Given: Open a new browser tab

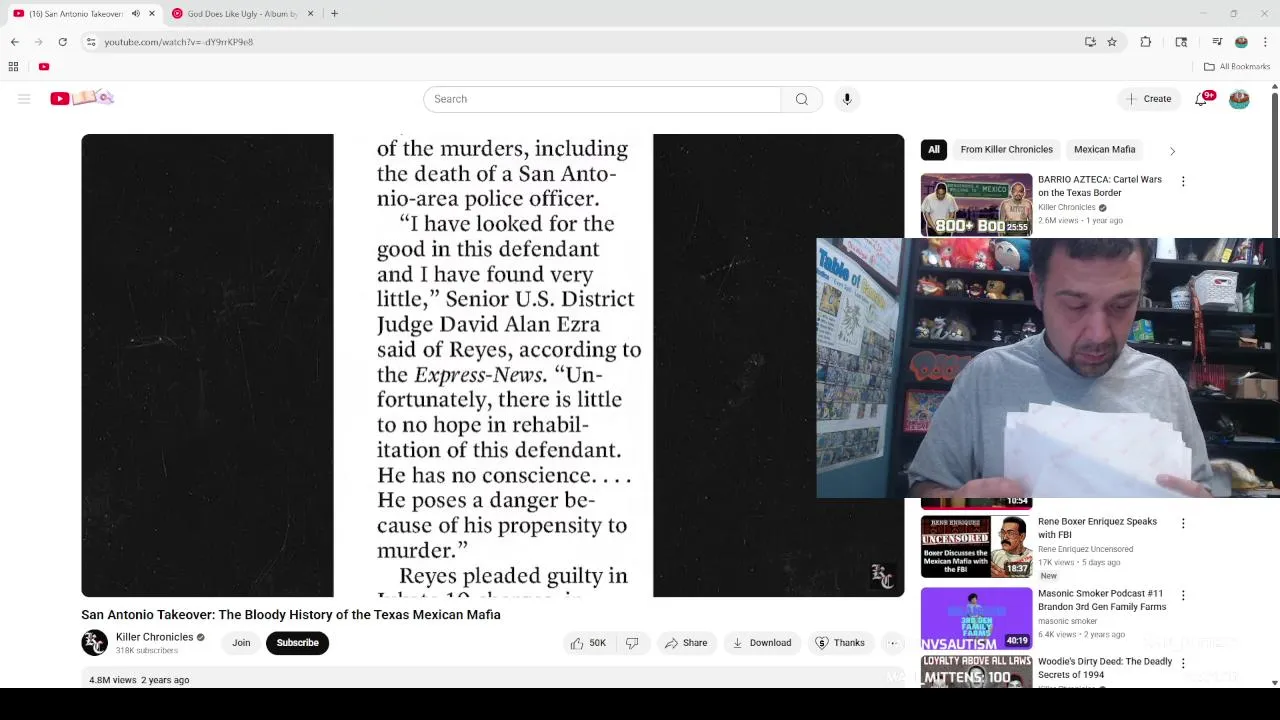Looking at the screenshot, I should tap(334, 14).
